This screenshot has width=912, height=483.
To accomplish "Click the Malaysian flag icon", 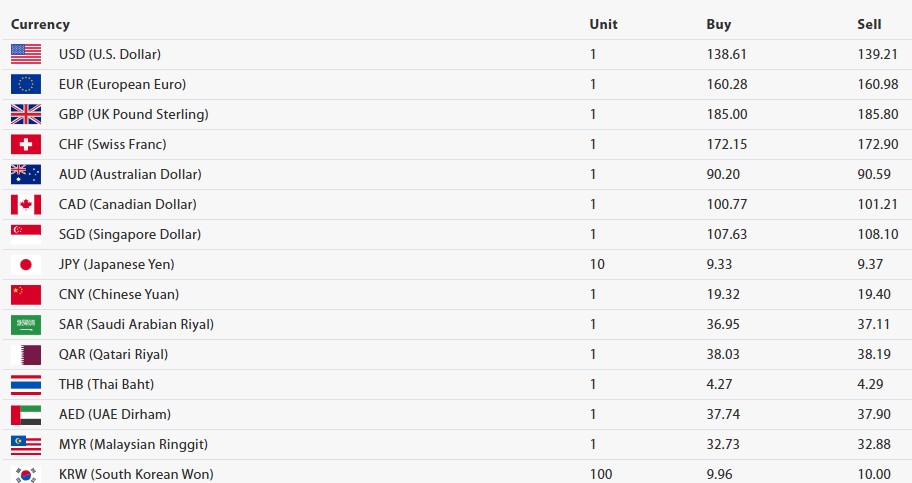I will (26, 444).
